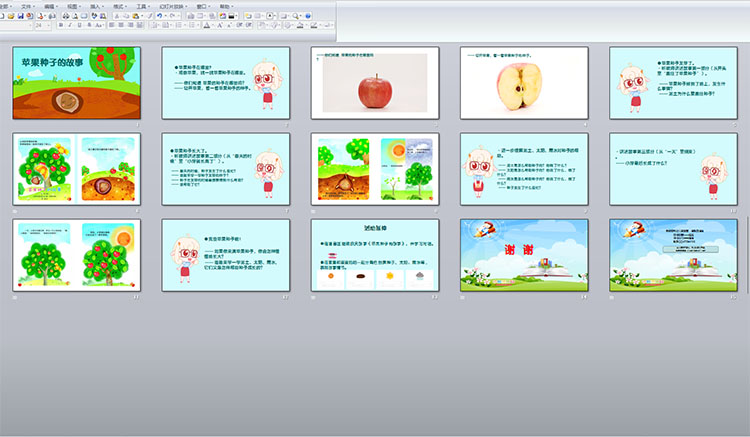
Task: Select slide 6 with two apple tree pictures
Action: point(77,169)
